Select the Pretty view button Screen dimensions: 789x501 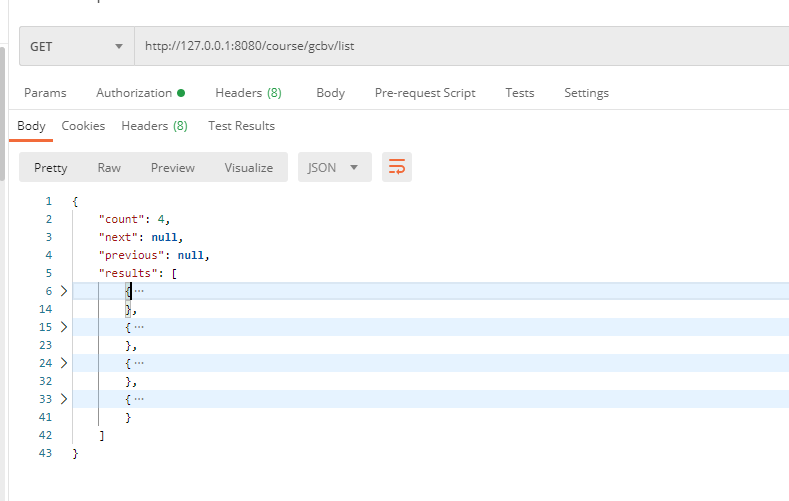51,168
